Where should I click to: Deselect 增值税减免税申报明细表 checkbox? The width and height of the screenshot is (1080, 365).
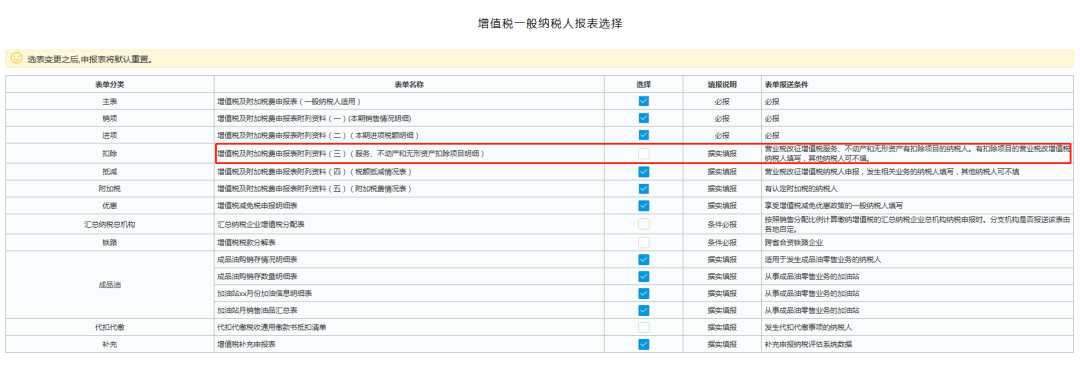tap(643, 206)
